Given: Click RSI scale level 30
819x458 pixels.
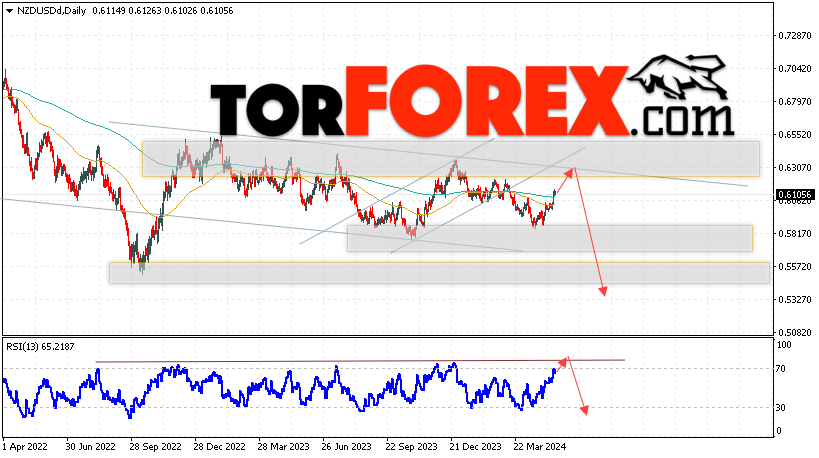Looking at the screenshot, I should [780, 407].
